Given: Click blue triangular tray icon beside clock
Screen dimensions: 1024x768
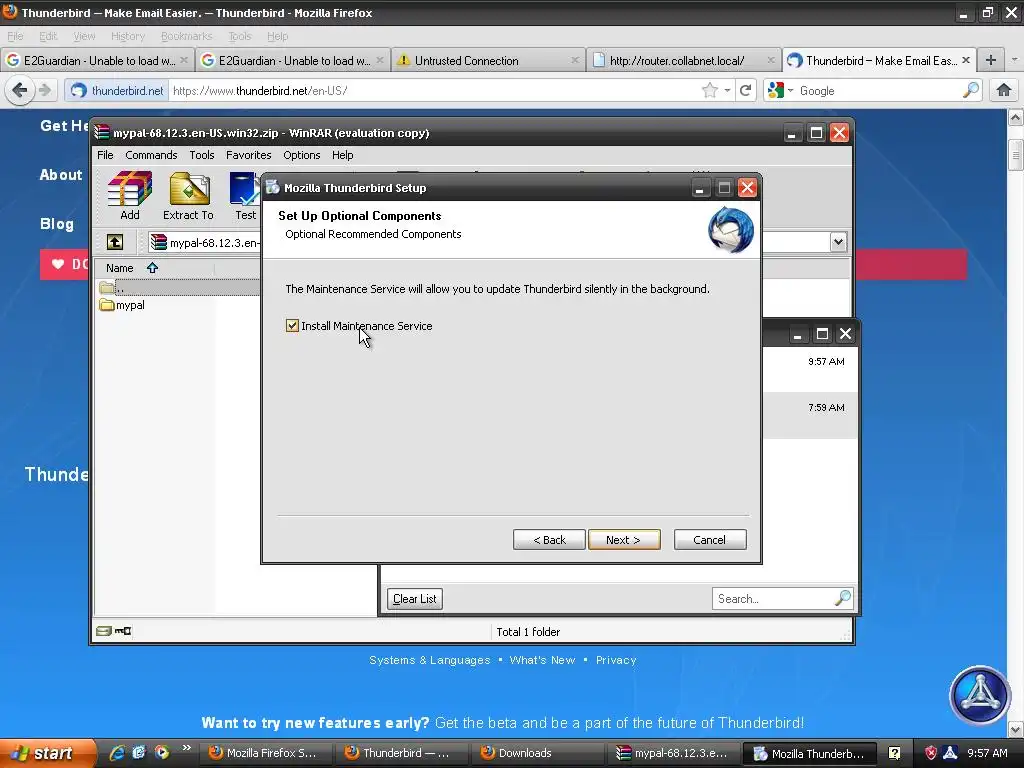Looking at the screenshot, I should click(950, 753).
